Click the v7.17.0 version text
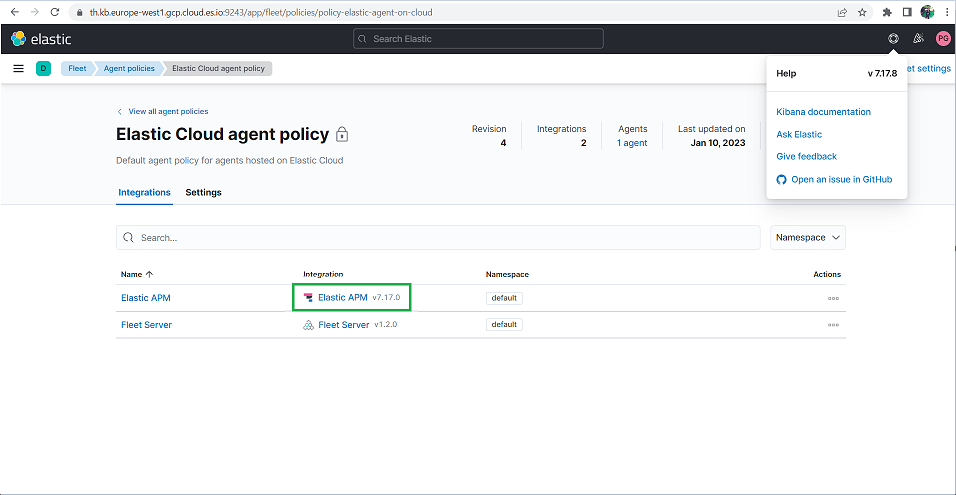Screen dimensions: 956x495 pos(386,298)
